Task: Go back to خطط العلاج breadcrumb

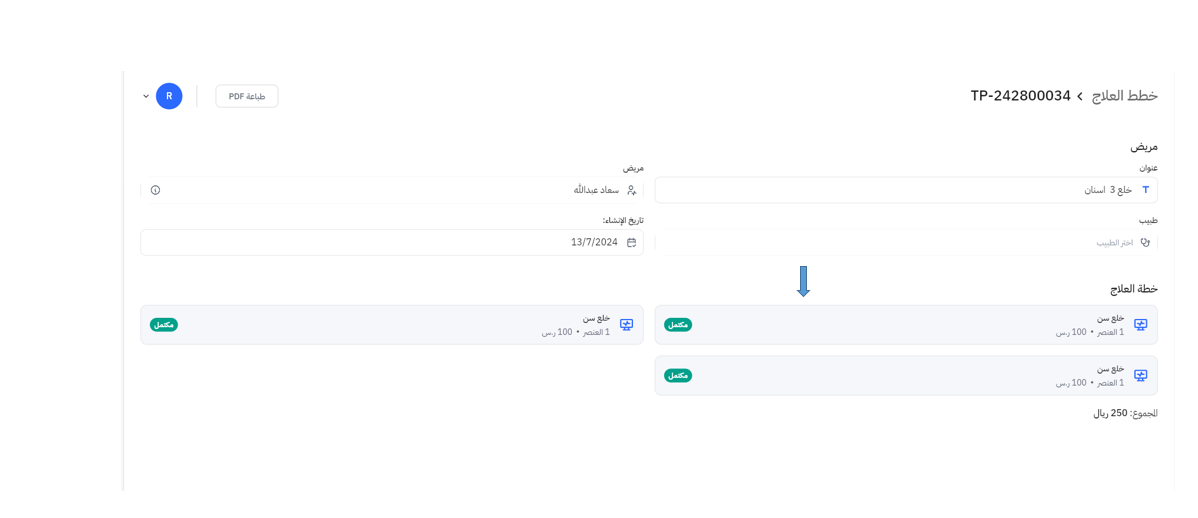Action: pyautogui.click(x=1125, y=96)
